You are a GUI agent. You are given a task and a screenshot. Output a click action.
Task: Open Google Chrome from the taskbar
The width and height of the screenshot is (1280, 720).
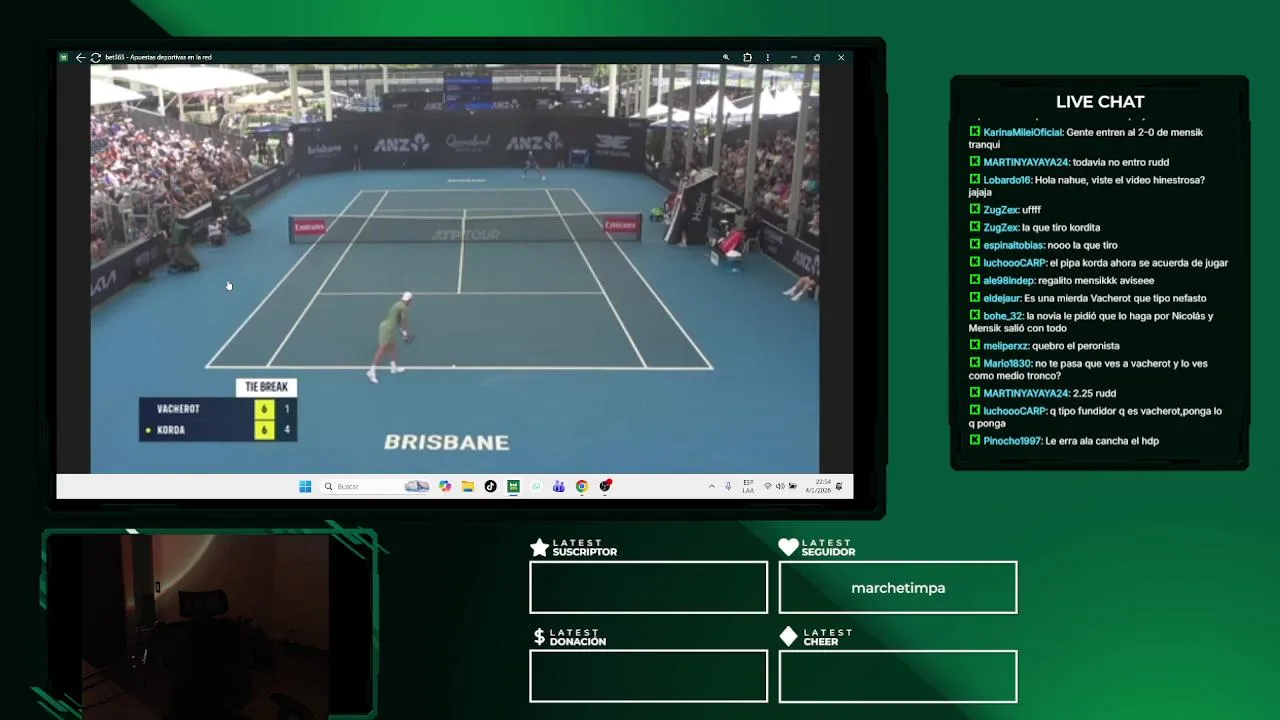(581, 486)
